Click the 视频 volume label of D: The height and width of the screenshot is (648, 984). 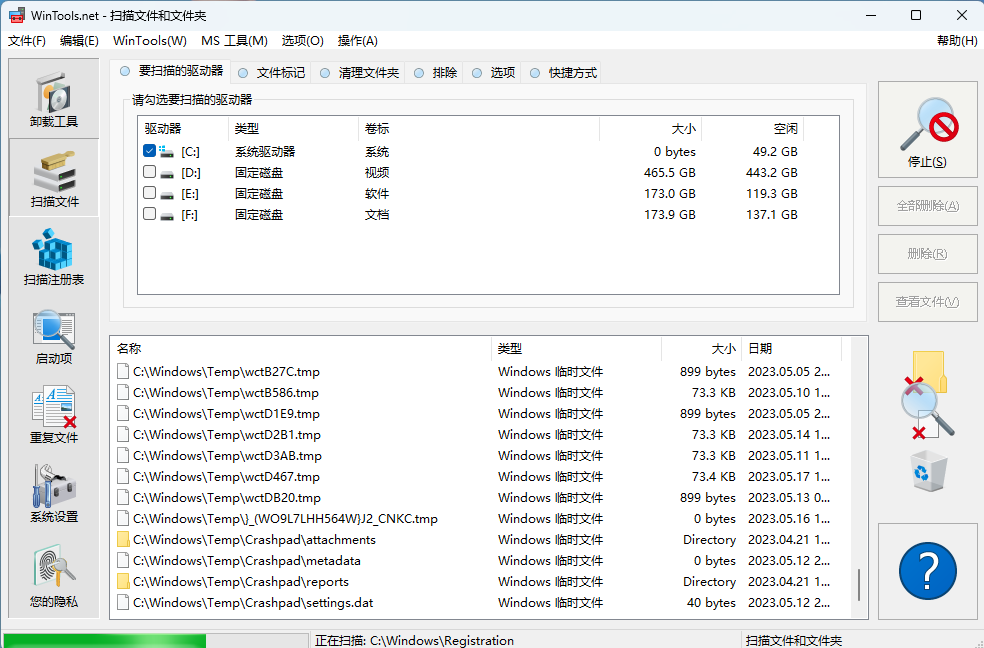click(x=377, y=173)
